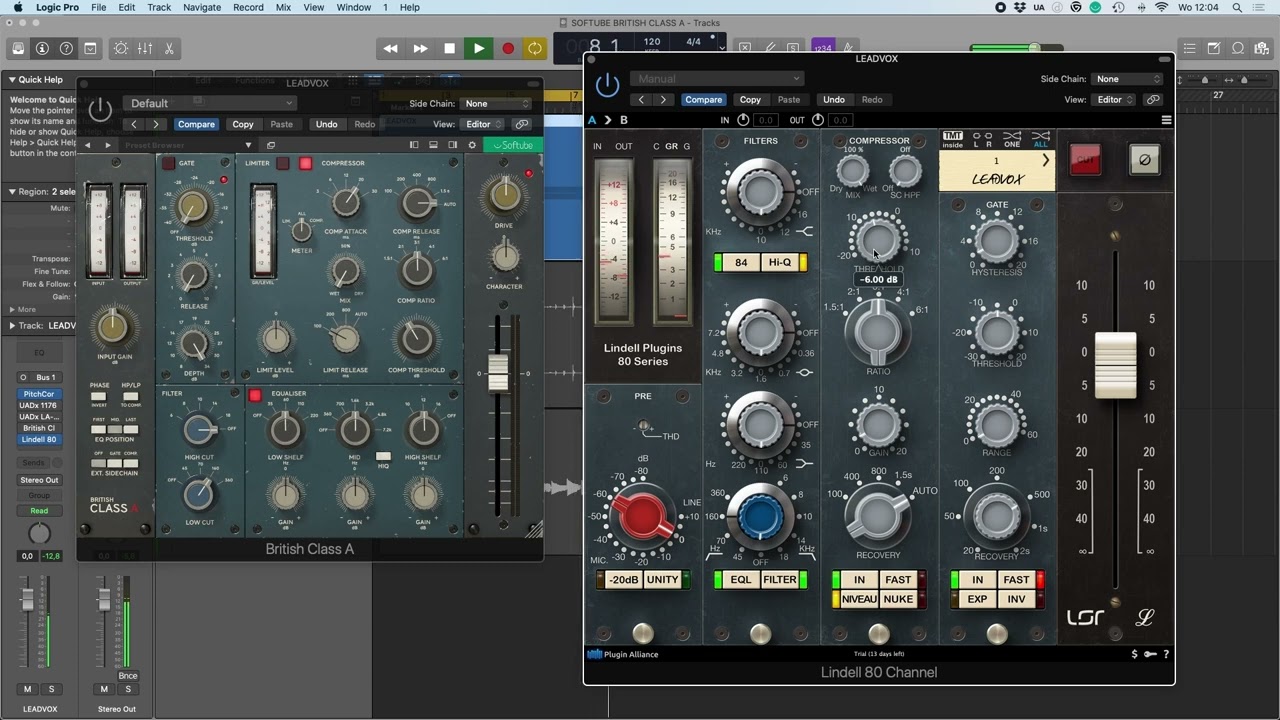
Task: Mute the LEADVOX channel strip
Action: 27,689
